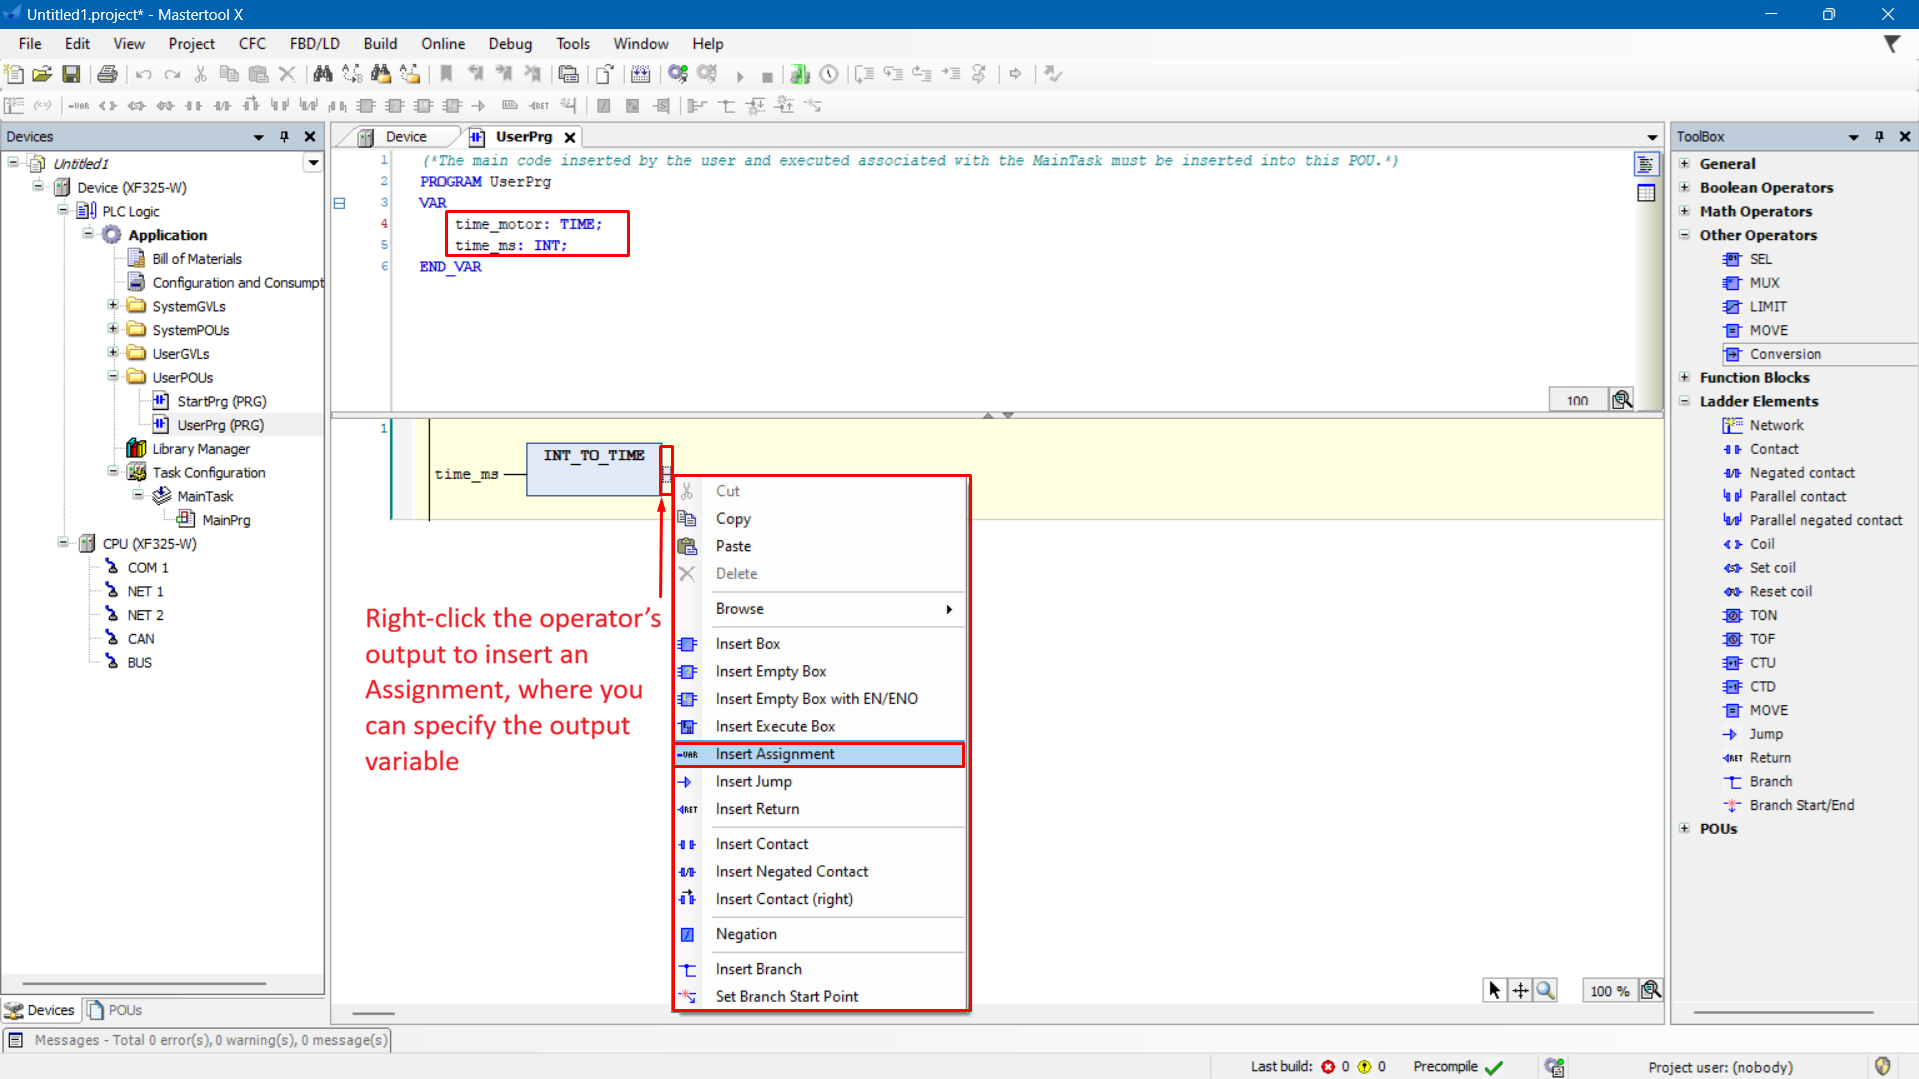The height and width of the screenshot is (1079, 1919).
Task: Click the Find binoculars icon
Action: pyautogui.click(x=322, y=74)
